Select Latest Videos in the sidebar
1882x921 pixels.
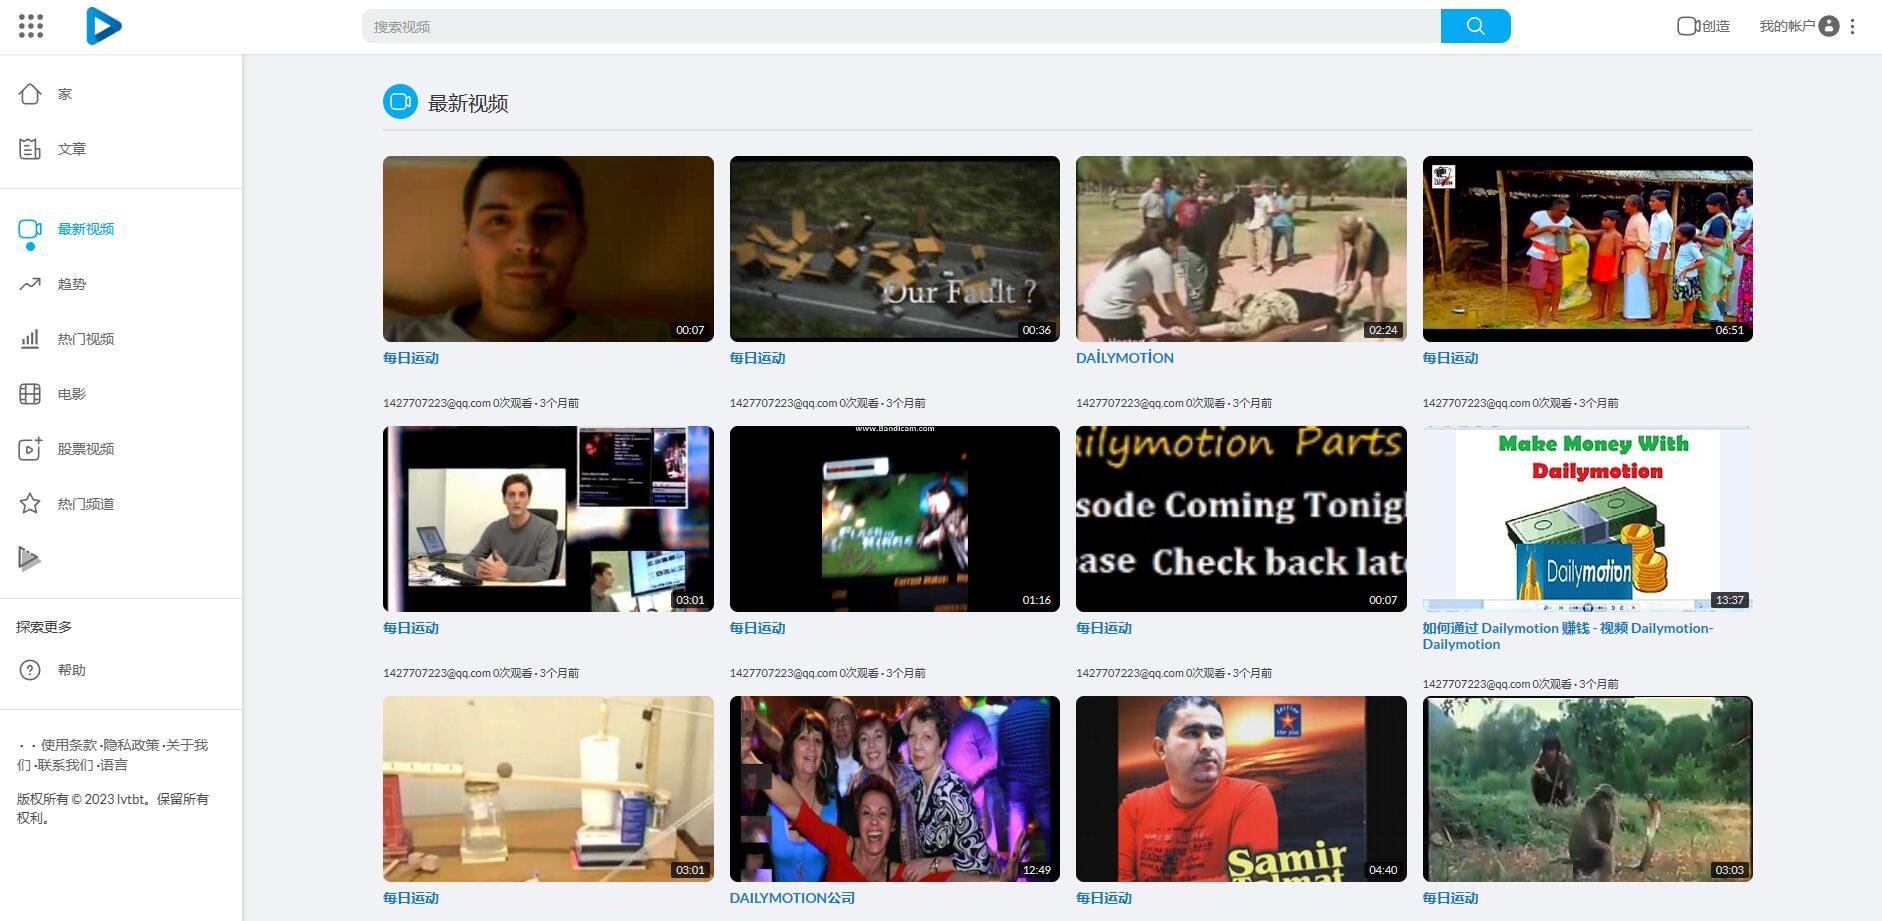(86, 229)
